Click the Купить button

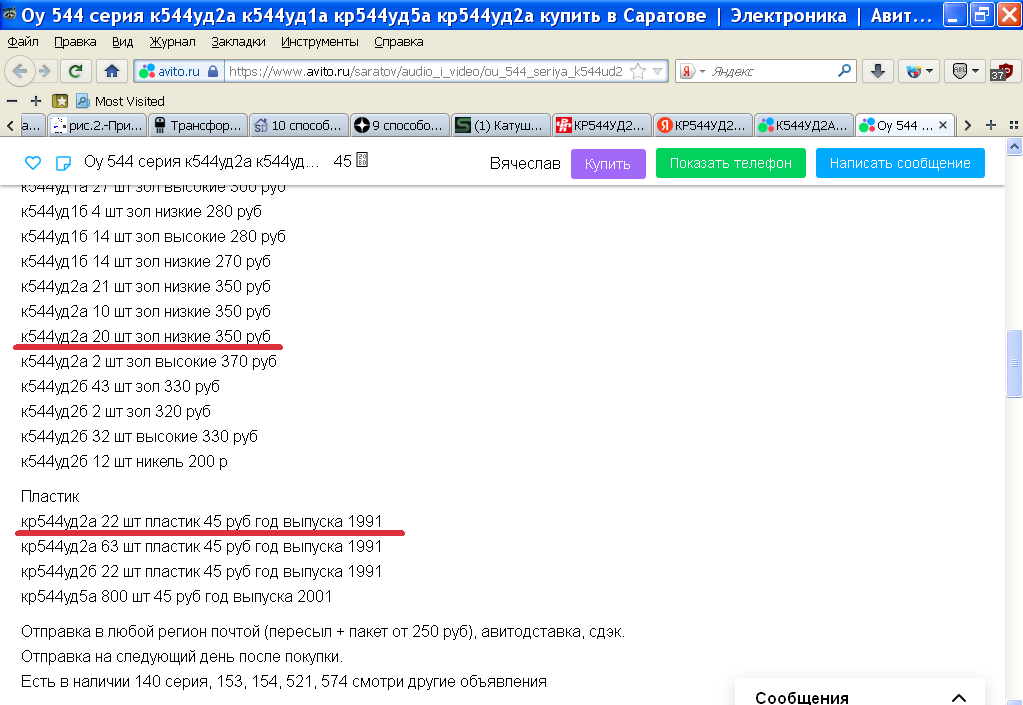click(x=608, y=164)
